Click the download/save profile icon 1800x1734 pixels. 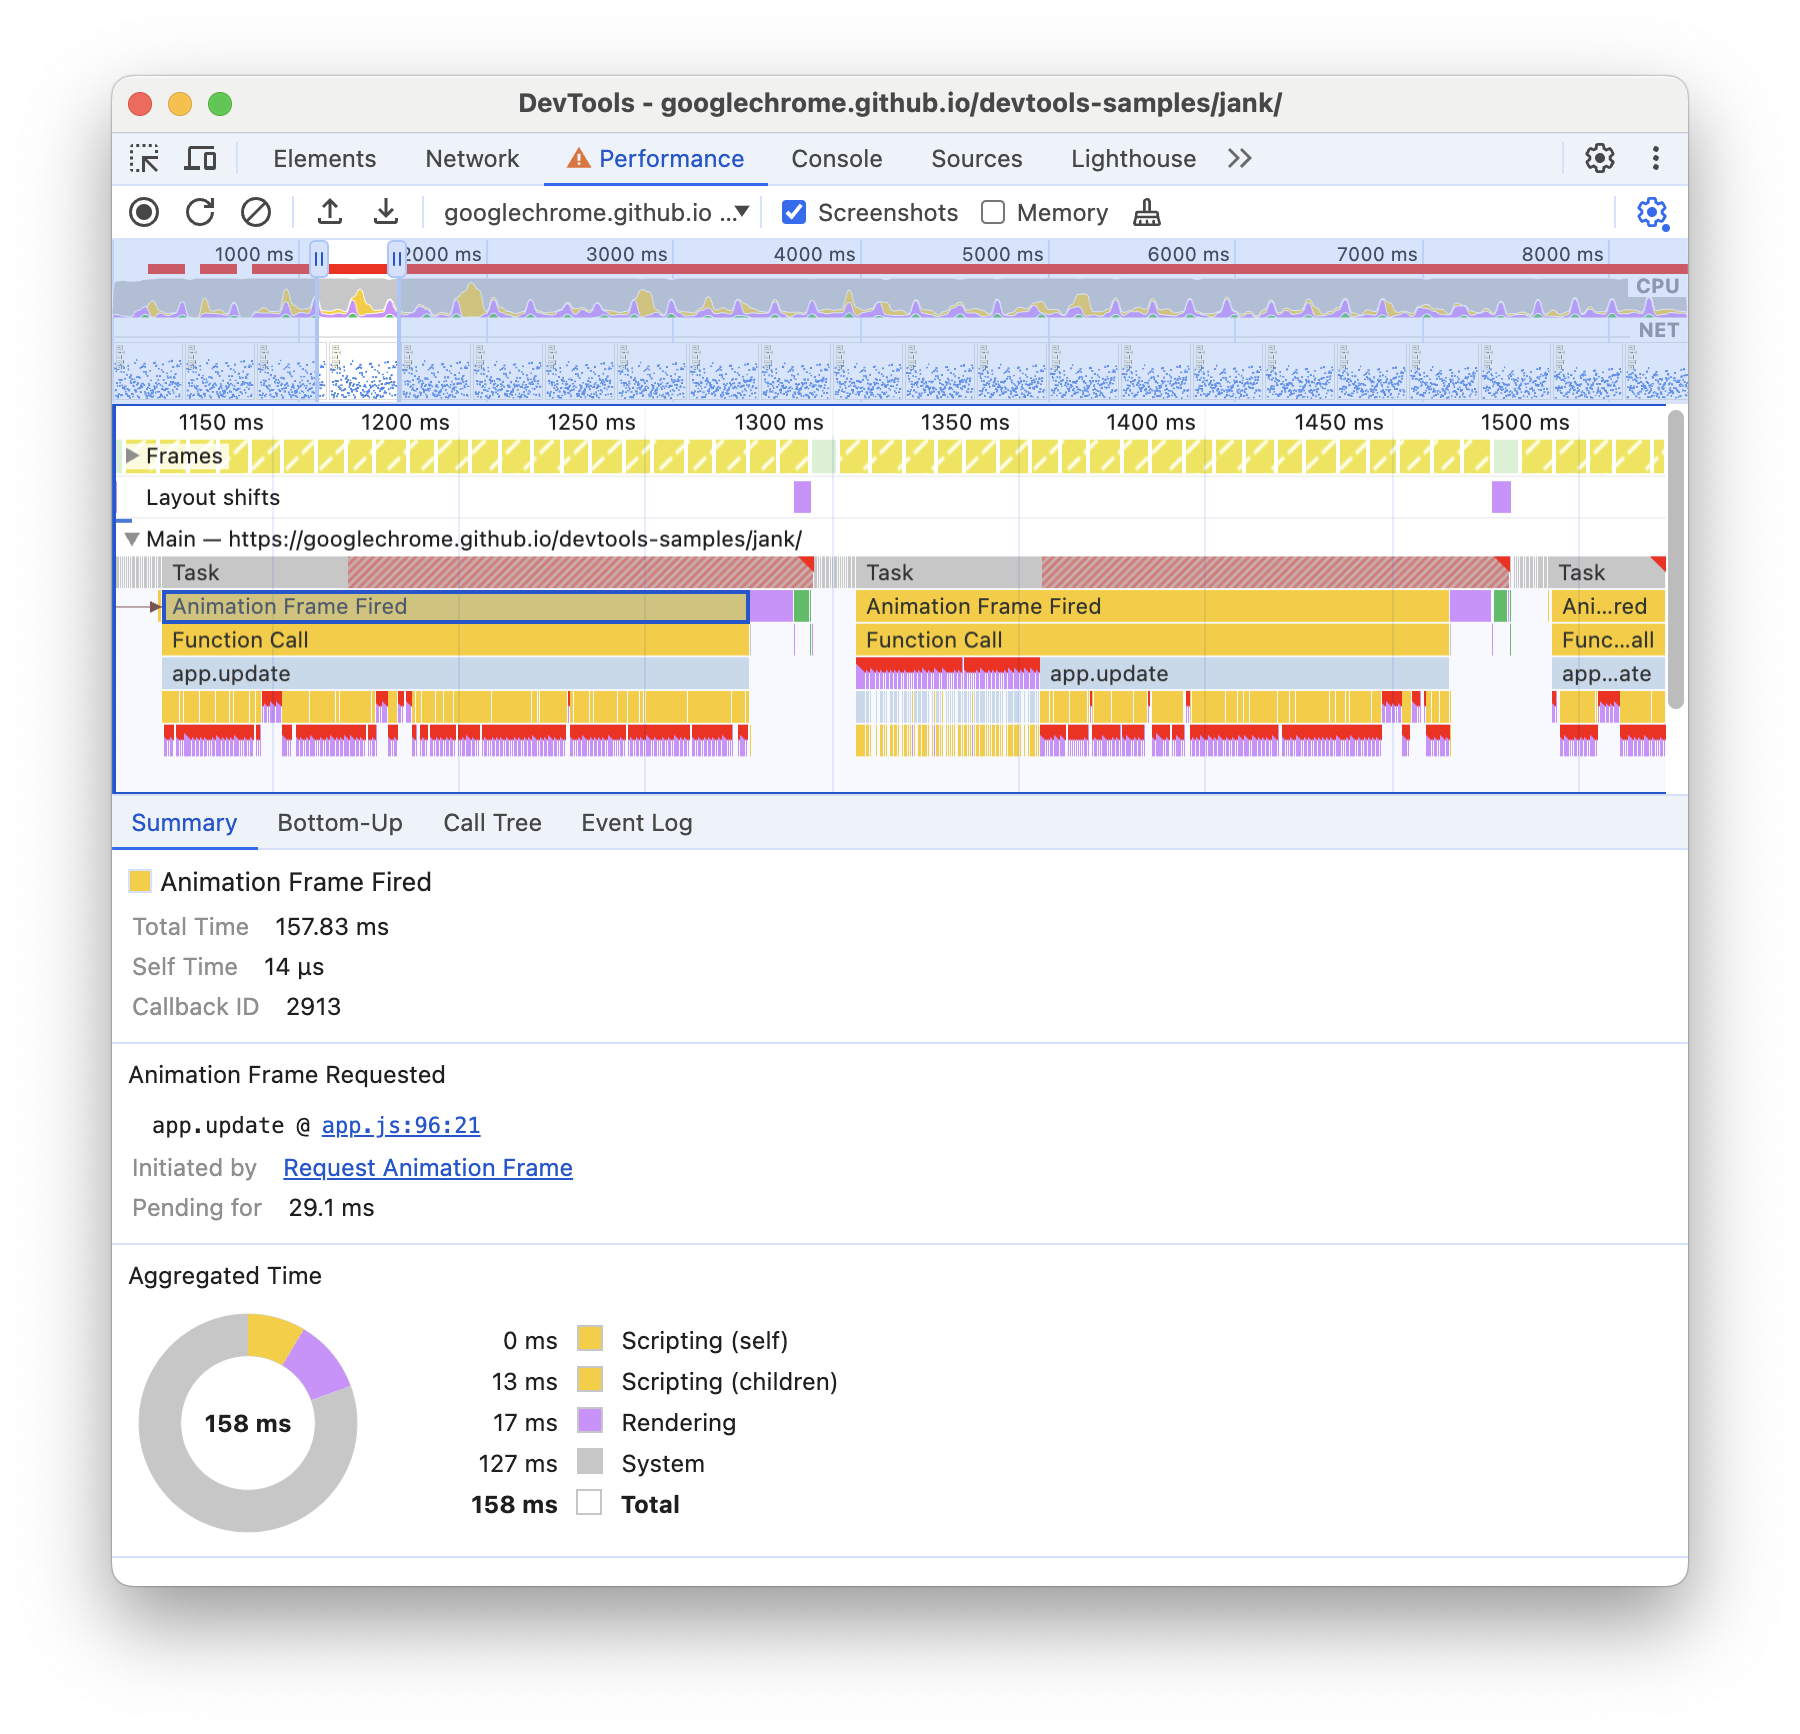pos(386,212)
